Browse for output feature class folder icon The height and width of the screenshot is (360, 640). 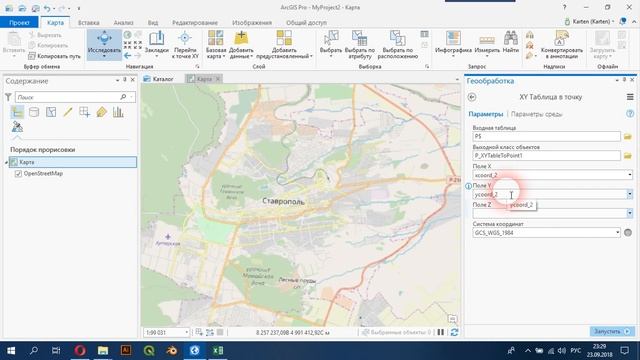click(628, 156)
